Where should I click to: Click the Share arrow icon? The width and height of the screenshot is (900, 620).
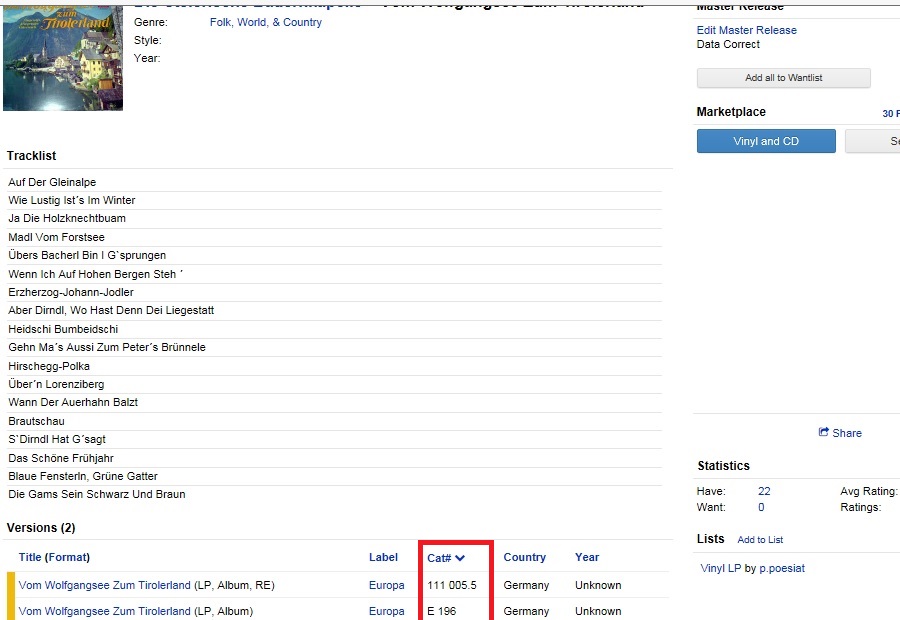click(x=824, y=432)
